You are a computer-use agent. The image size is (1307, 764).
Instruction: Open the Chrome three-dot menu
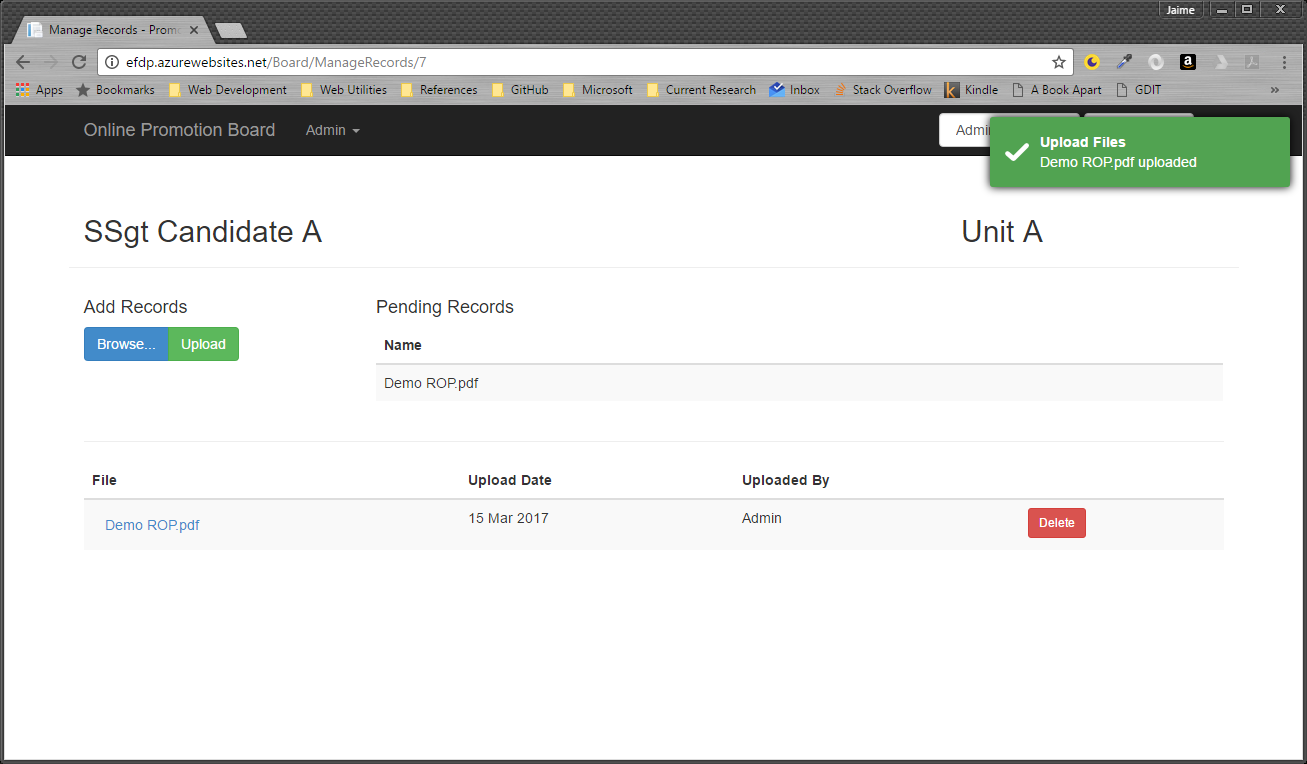click(x=1284, y=62)
